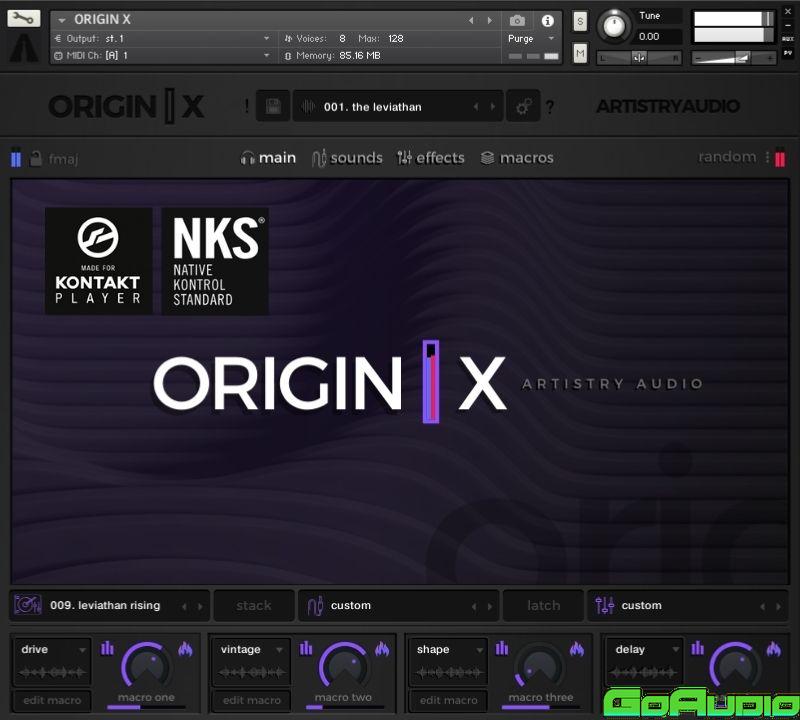Click the bars icon for macro one
Viewport: 800px width, 720px height.
click(x=107, y=648)
